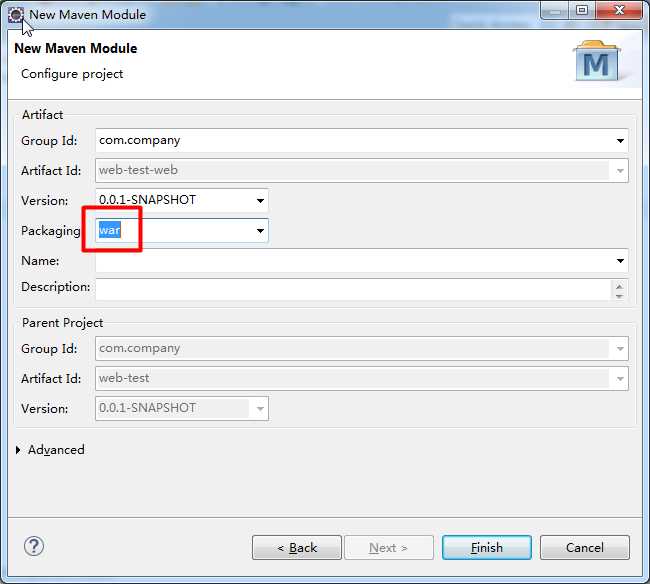The image size is (650, 584).
Task: Open the Parent Project web-test dropdown arrow
Action: coord(620,378)
